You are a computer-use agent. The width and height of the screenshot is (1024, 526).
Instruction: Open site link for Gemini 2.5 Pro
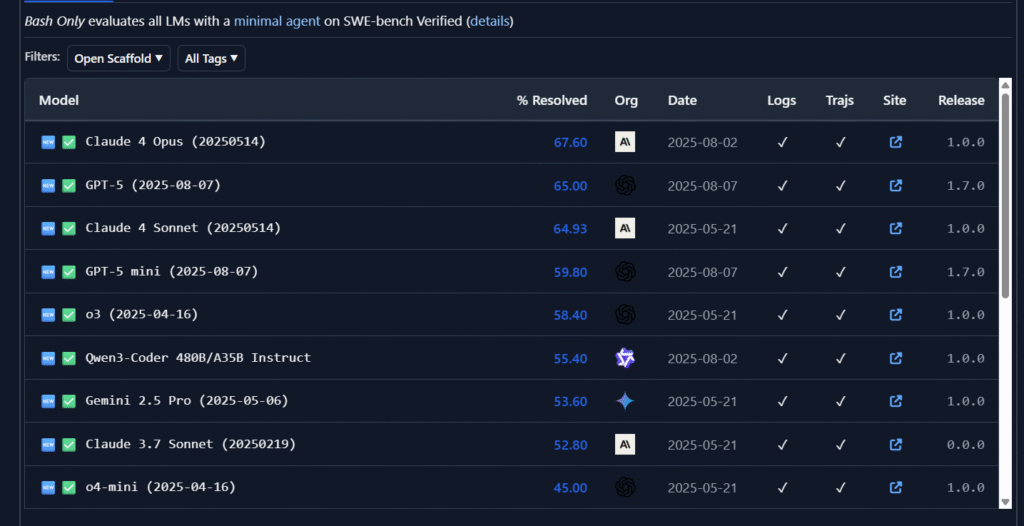point(895,401)
